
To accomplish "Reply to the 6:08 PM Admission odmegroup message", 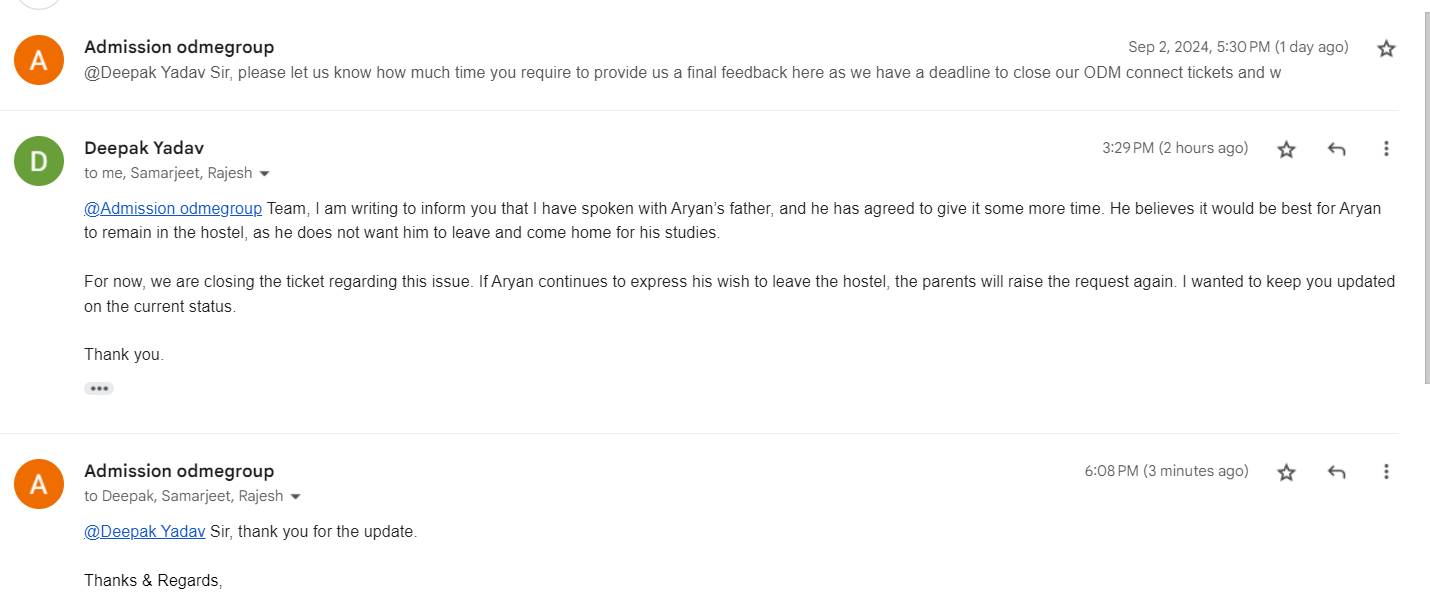I will point(1336,472).
